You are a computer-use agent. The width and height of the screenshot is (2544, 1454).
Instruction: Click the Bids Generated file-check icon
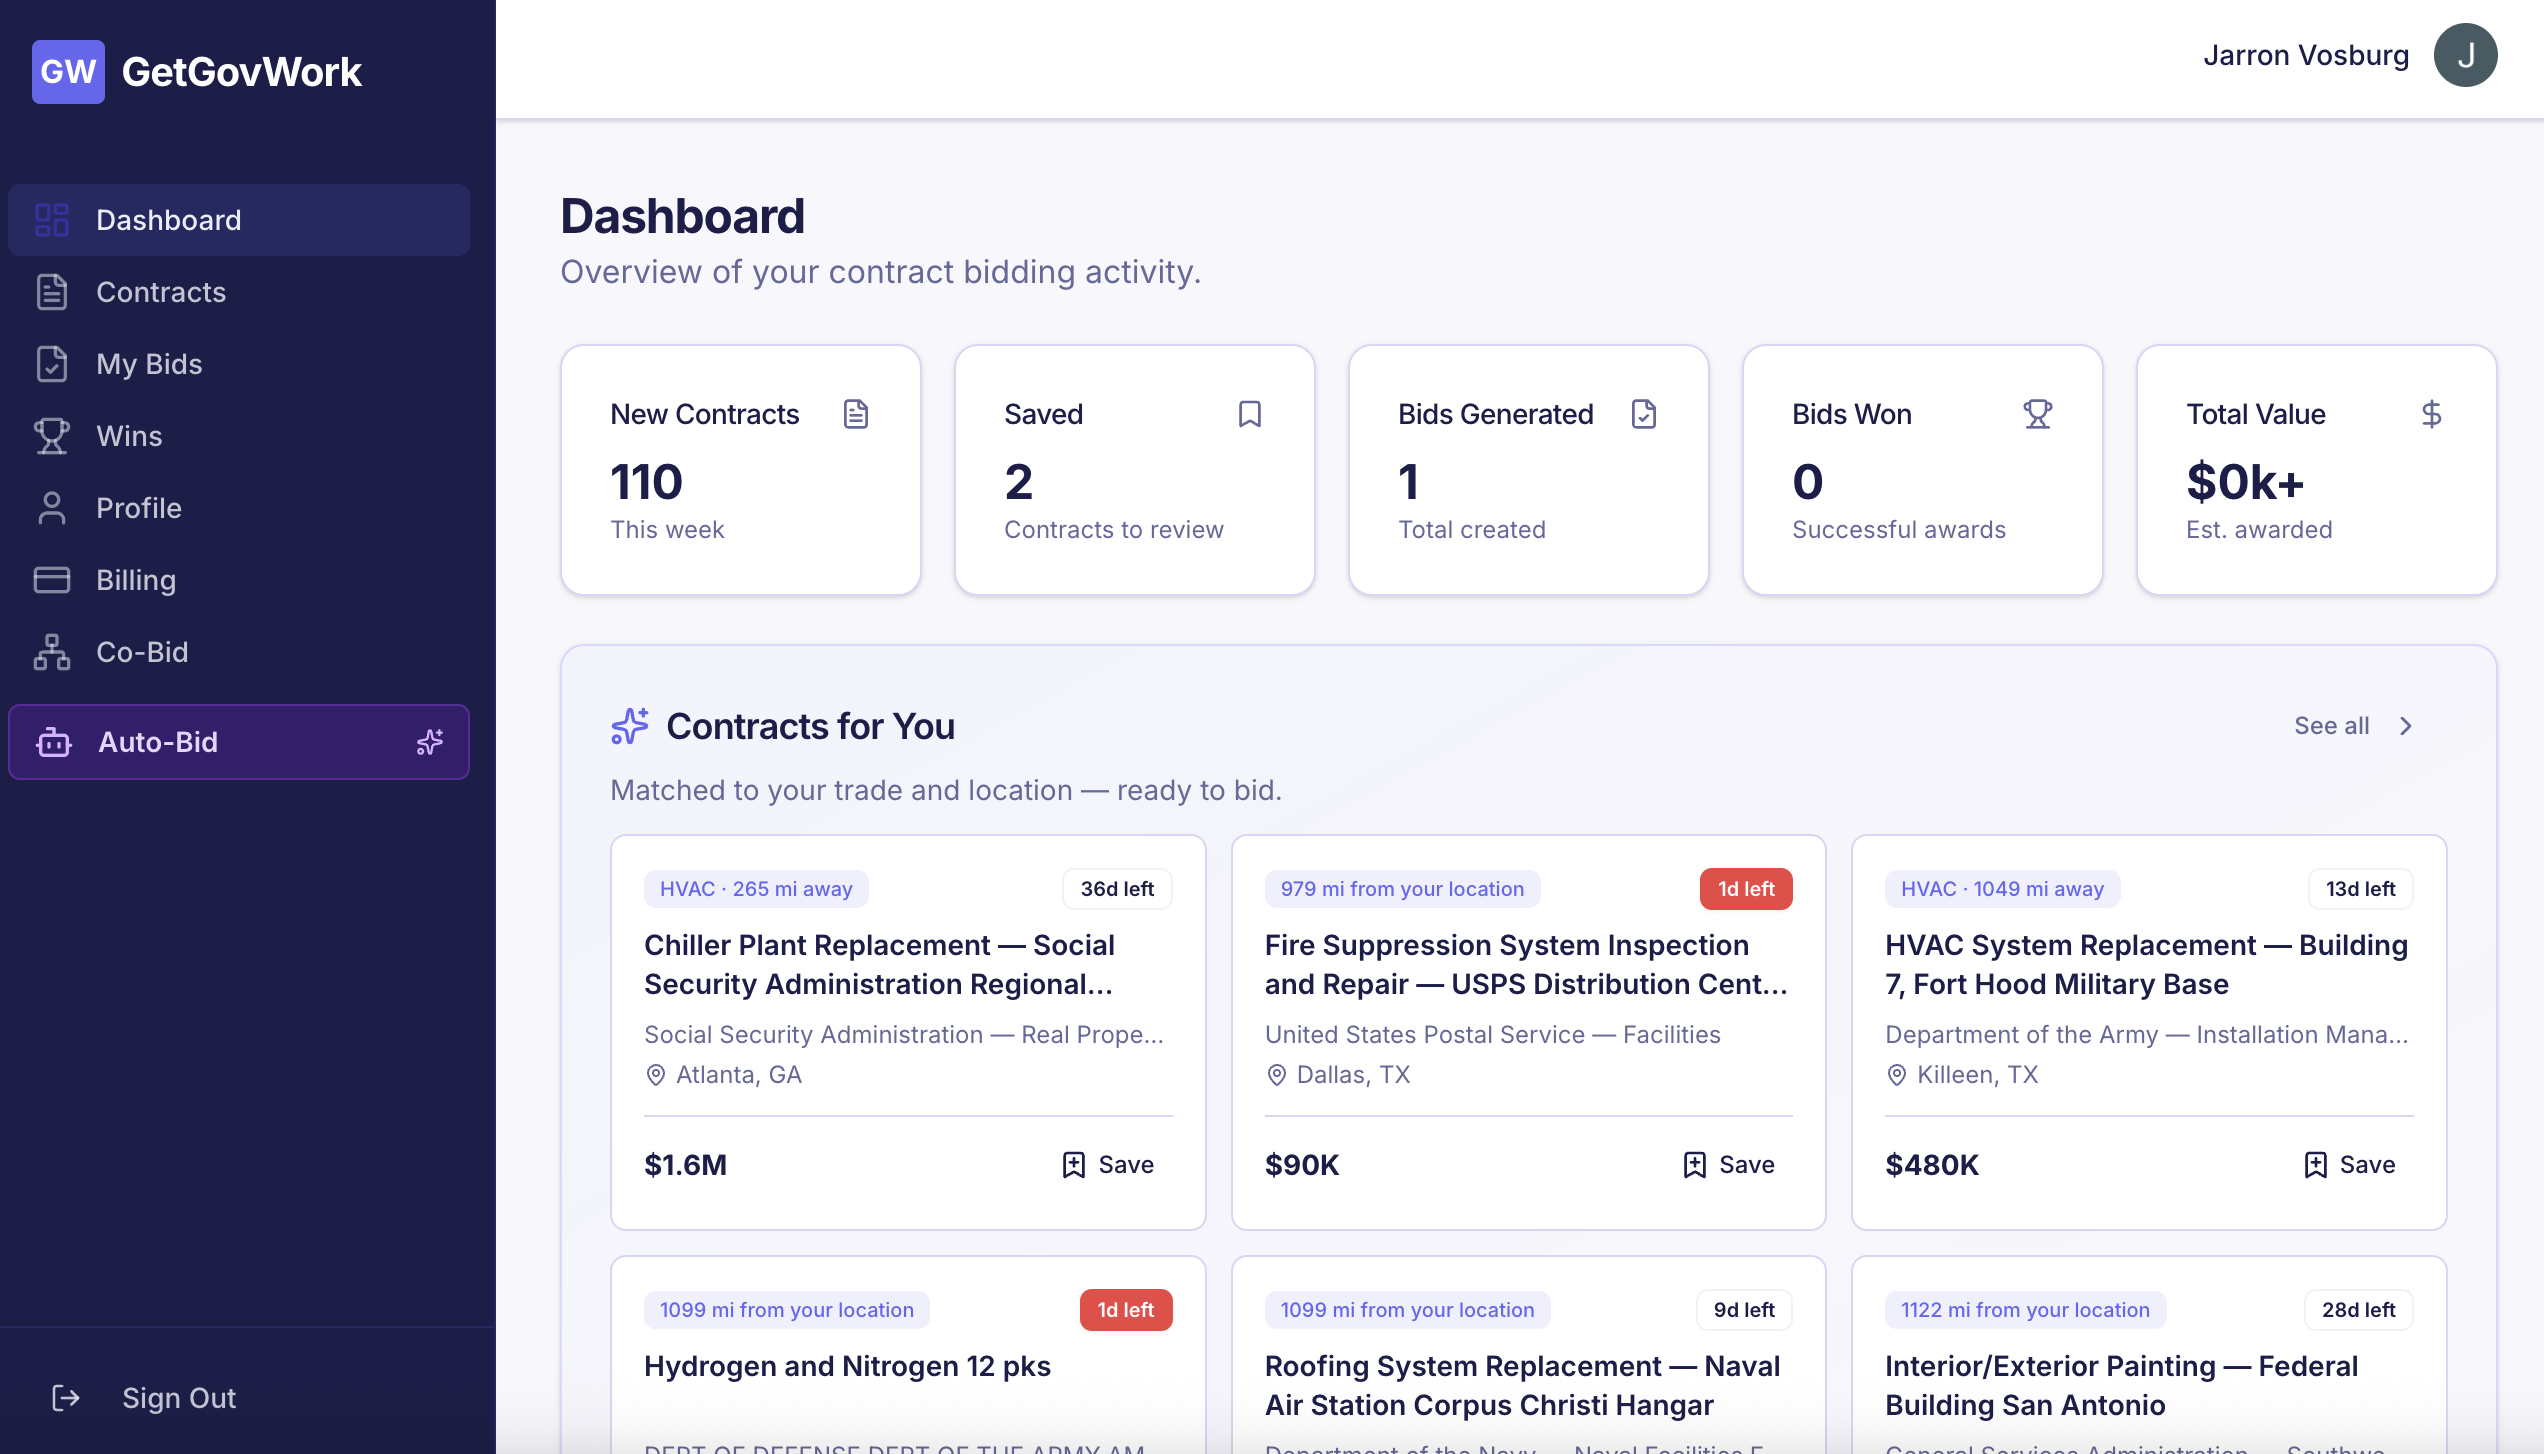click(1644, 414)
